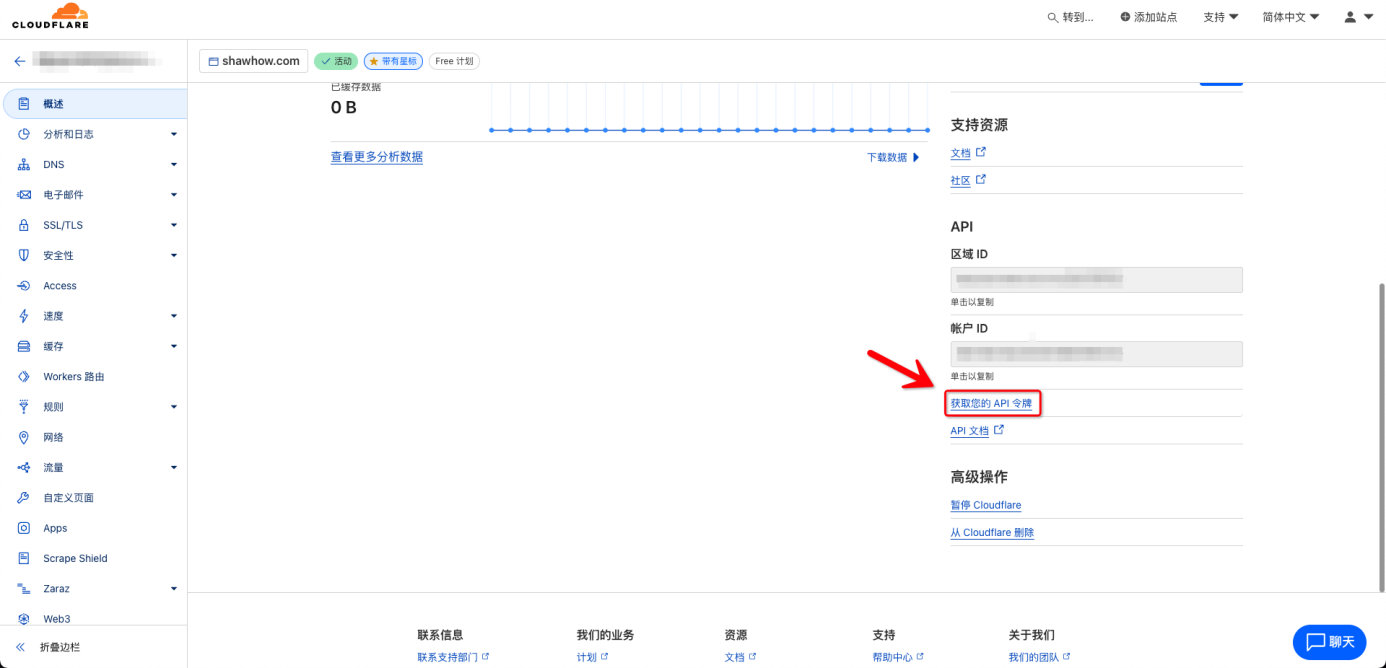
Task: Click inside the 区域 ID field to copy
Action: click(x=1096, y=279)
